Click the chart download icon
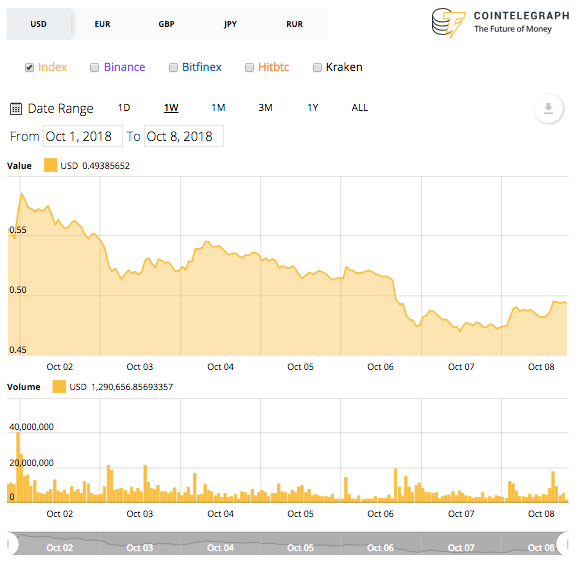This screenshot has width=583, height=562. click(548, 109)
